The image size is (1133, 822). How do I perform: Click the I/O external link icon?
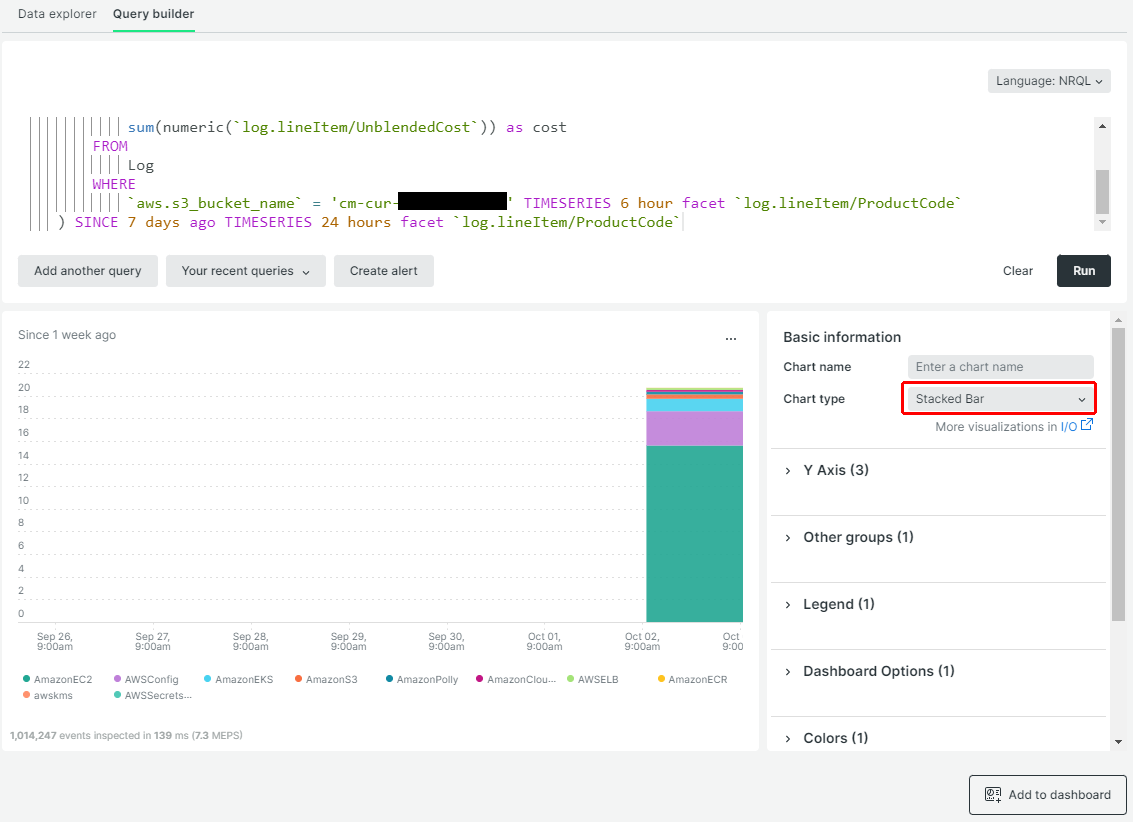[1087, 425]
